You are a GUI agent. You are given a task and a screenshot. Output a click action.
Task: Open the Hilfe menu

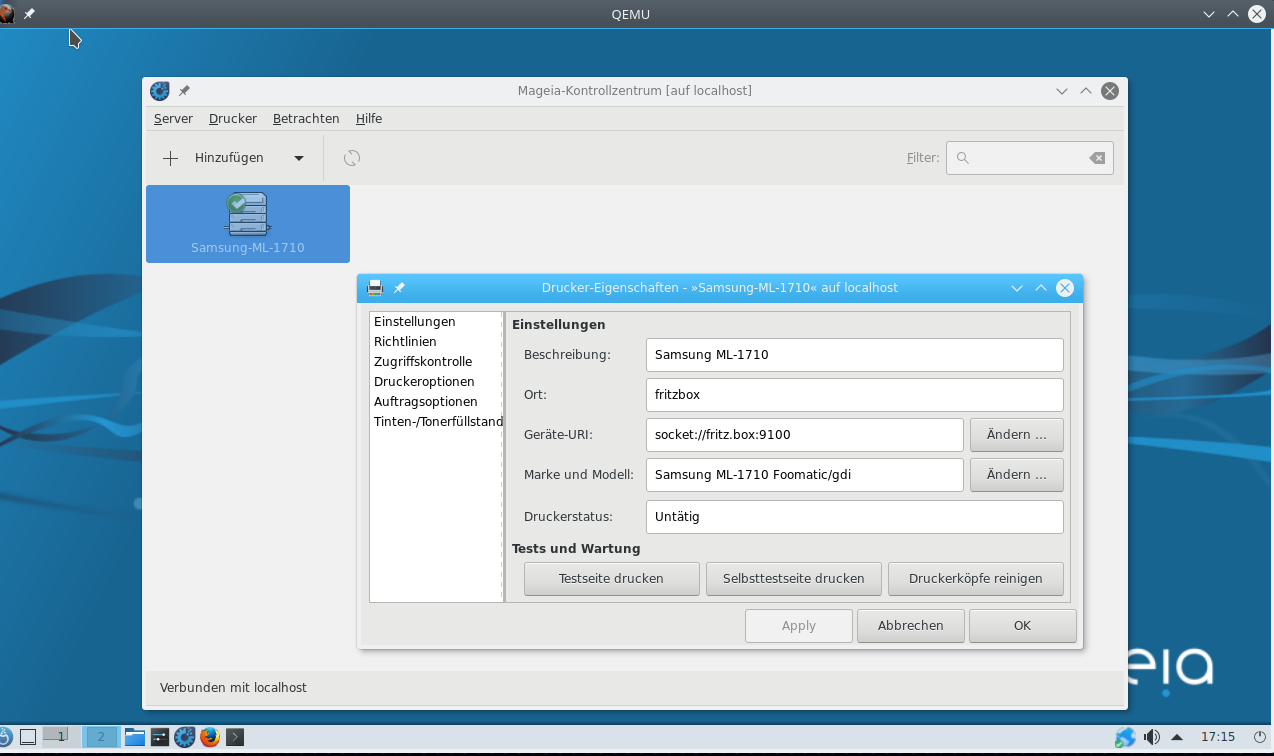pos(369,119)
